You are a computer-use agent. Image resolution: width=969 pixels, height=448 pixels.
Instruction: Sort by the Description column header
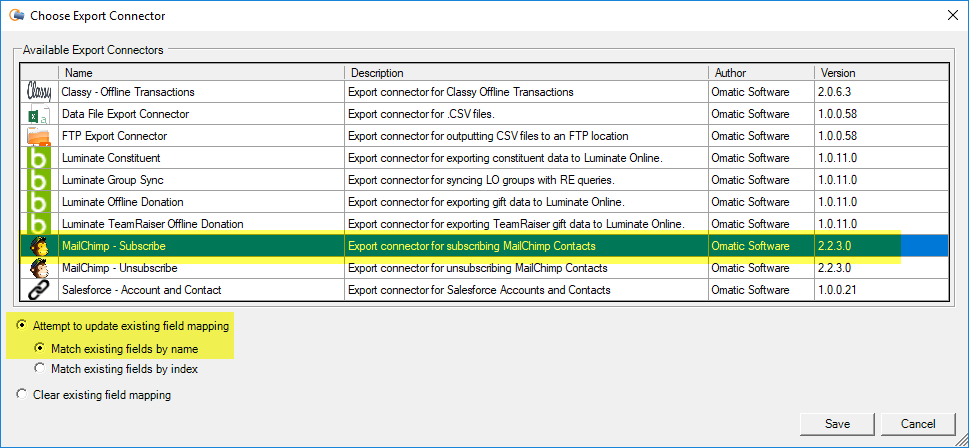527,72
